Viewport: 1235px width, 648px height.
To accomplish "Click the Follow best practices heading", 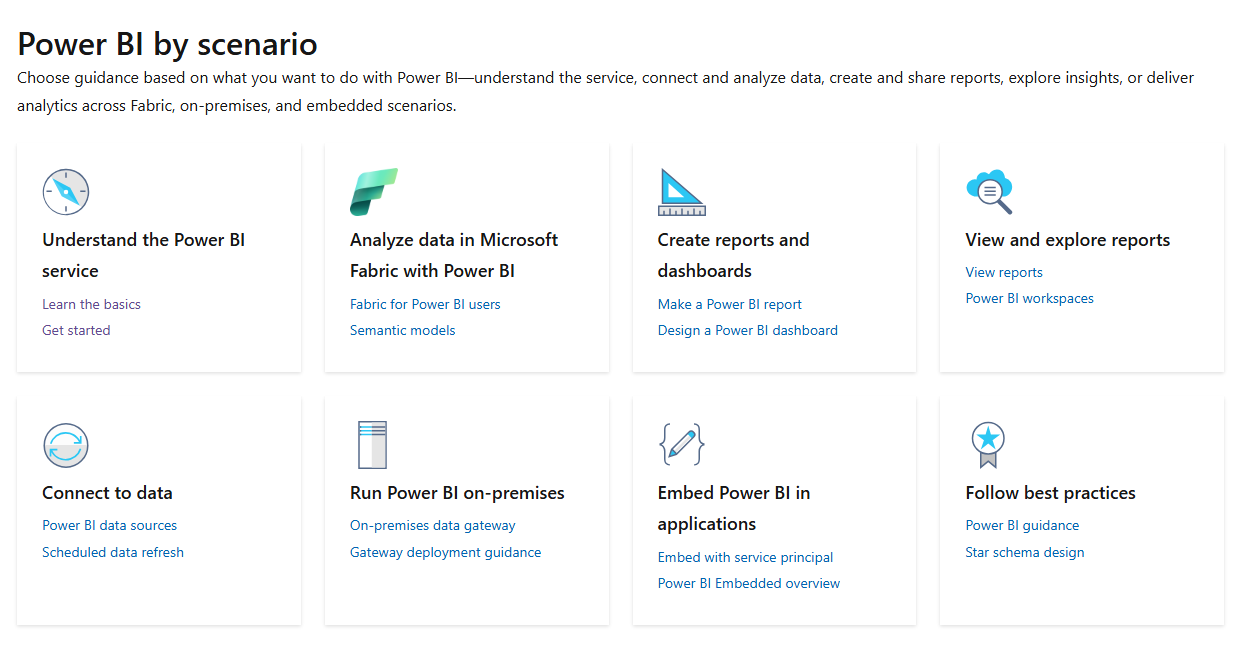I will tap(1050, 493).
